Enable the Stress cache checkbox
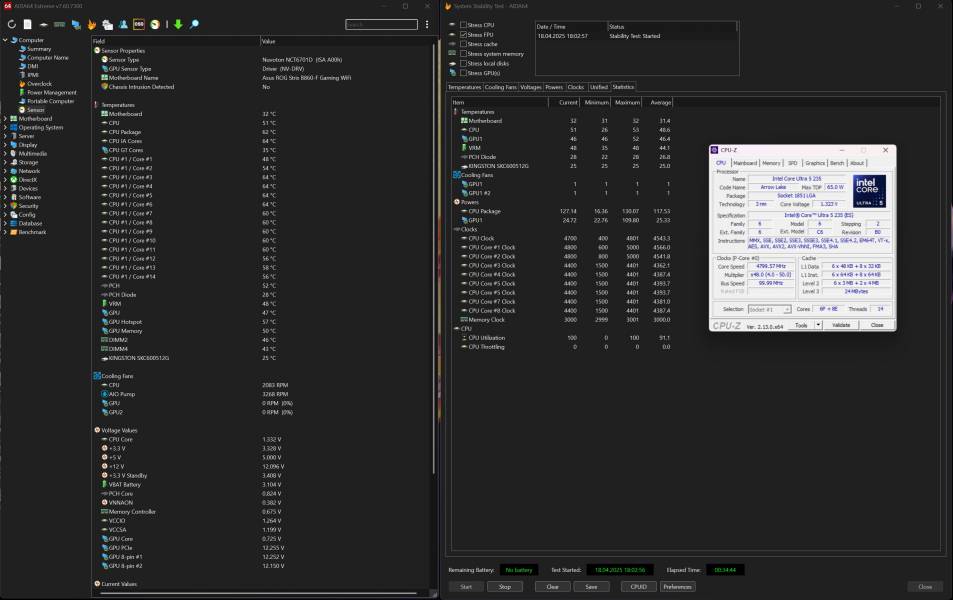Viewport: 953px width, 600px height. pyautogui.click(x=463, y=44)
